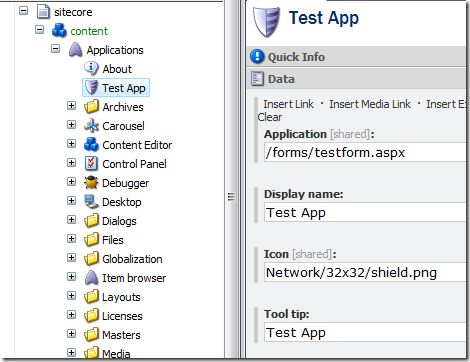The width and height of the screenshot is (470, 362).
Task: Click the Insert Media Link command
Action: point(370,104)
